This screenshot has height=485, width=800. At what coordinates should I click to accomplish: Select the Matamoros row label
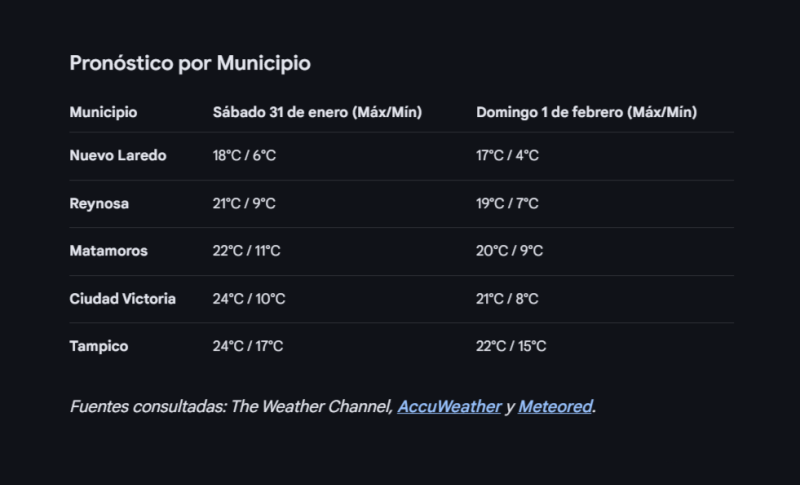click(x=108, y=251)
